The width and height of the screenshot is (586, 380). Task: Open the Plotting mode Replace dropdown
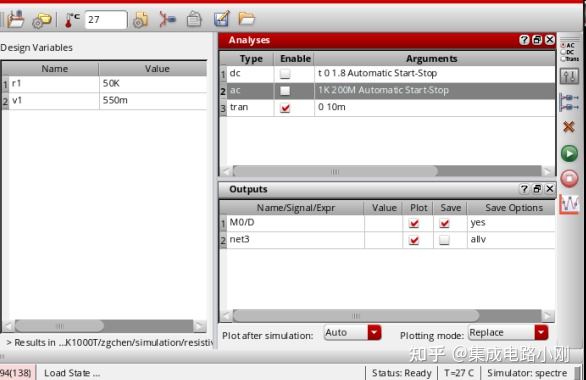tap(508, 333)
